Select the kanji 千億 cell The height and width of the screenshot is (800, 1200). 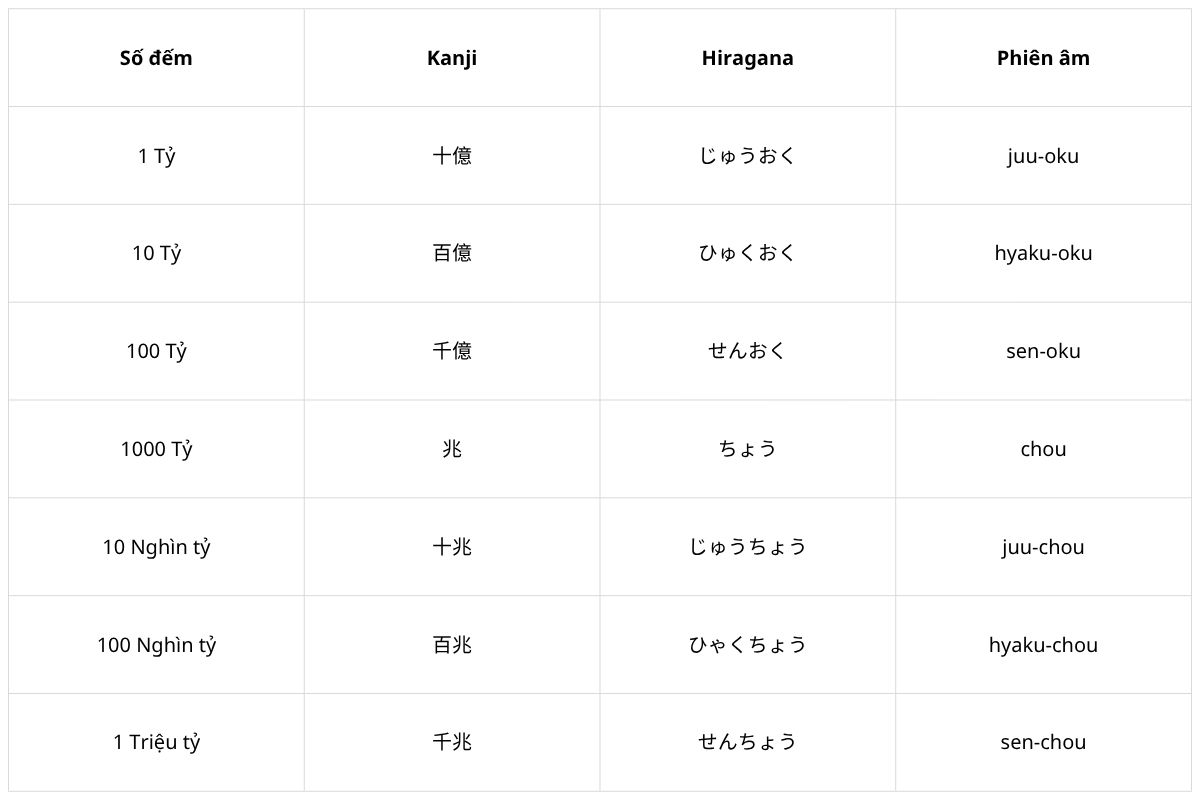point(452,352)
